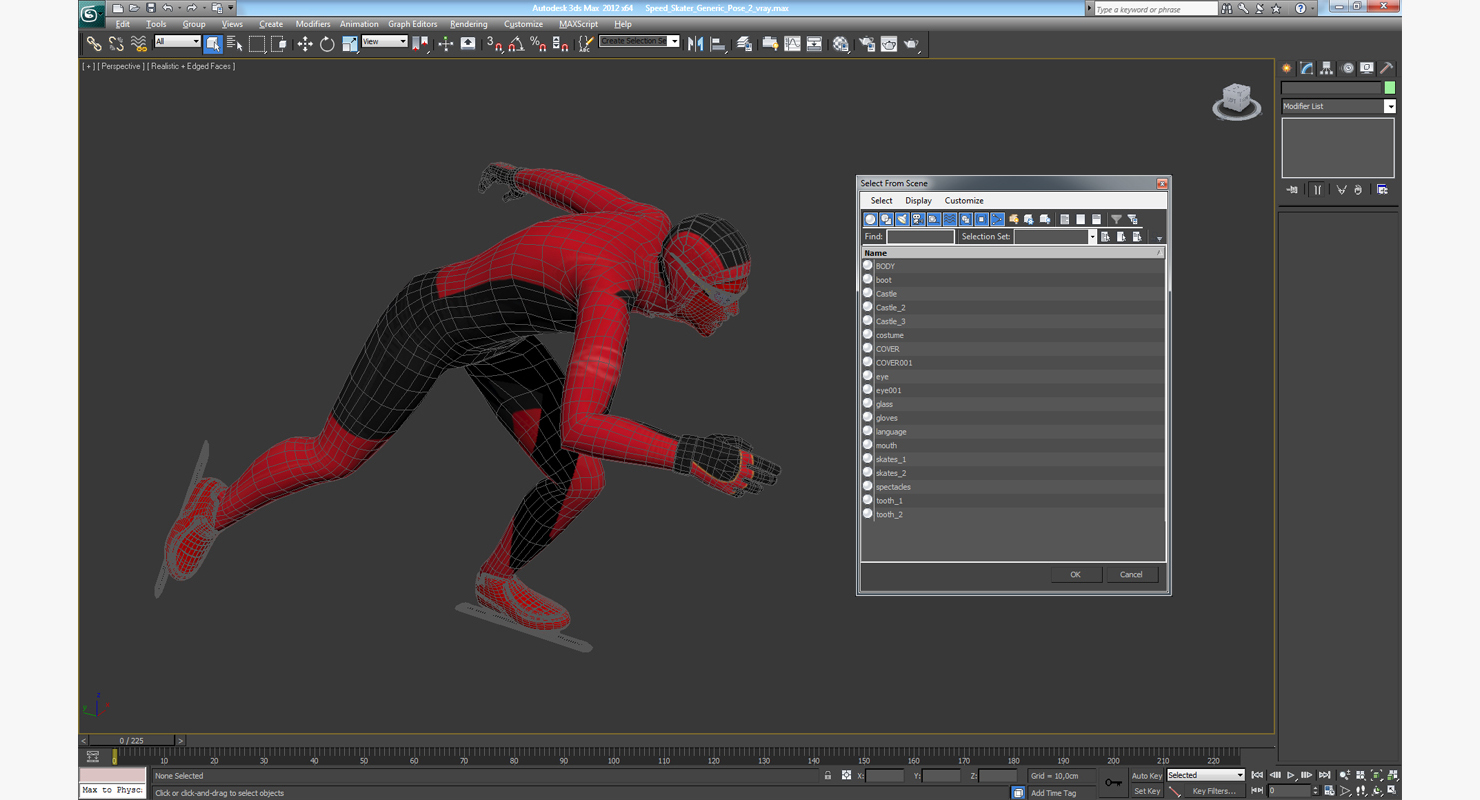1480x800 pixels.
Task: Click the time slider 0 / 225 handle
Action: tap(132, 741)
